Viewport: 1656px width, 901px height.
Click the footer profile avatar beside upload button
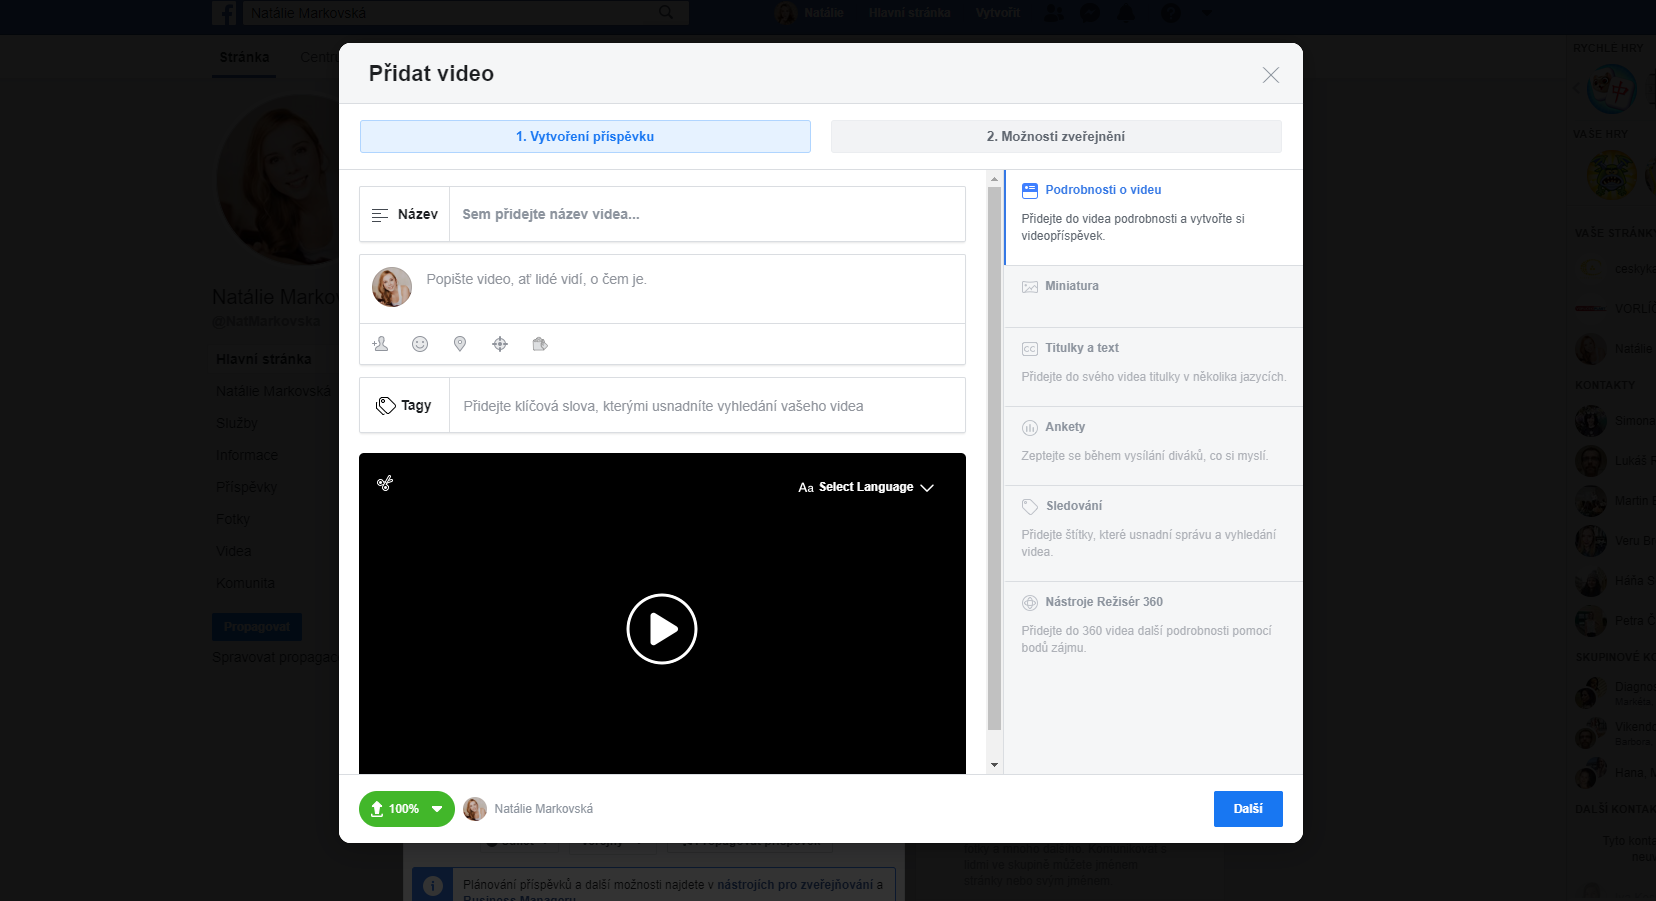tap(475, 809)
